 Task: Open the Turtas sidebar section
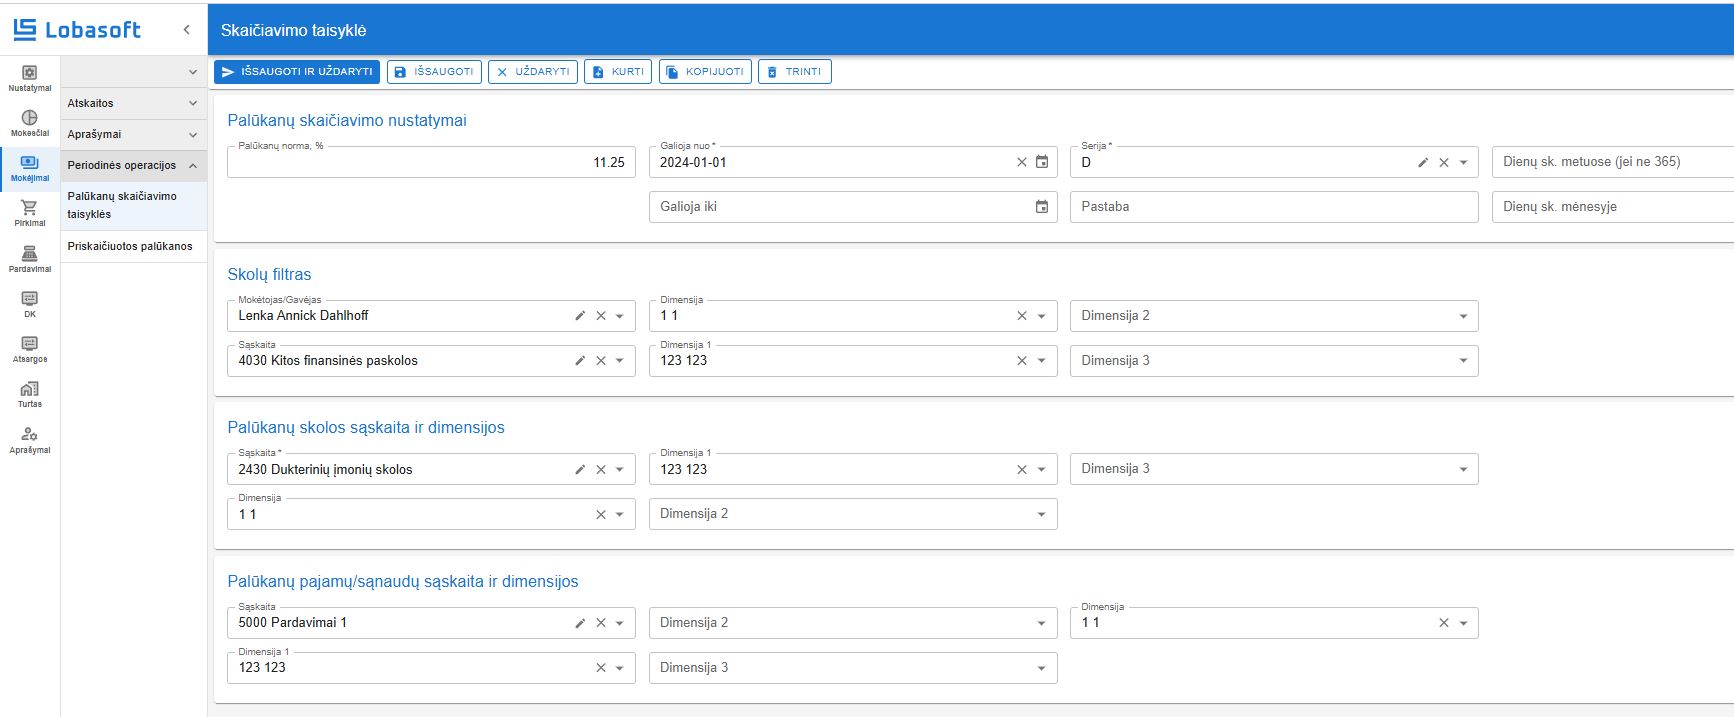click(29, 394)
